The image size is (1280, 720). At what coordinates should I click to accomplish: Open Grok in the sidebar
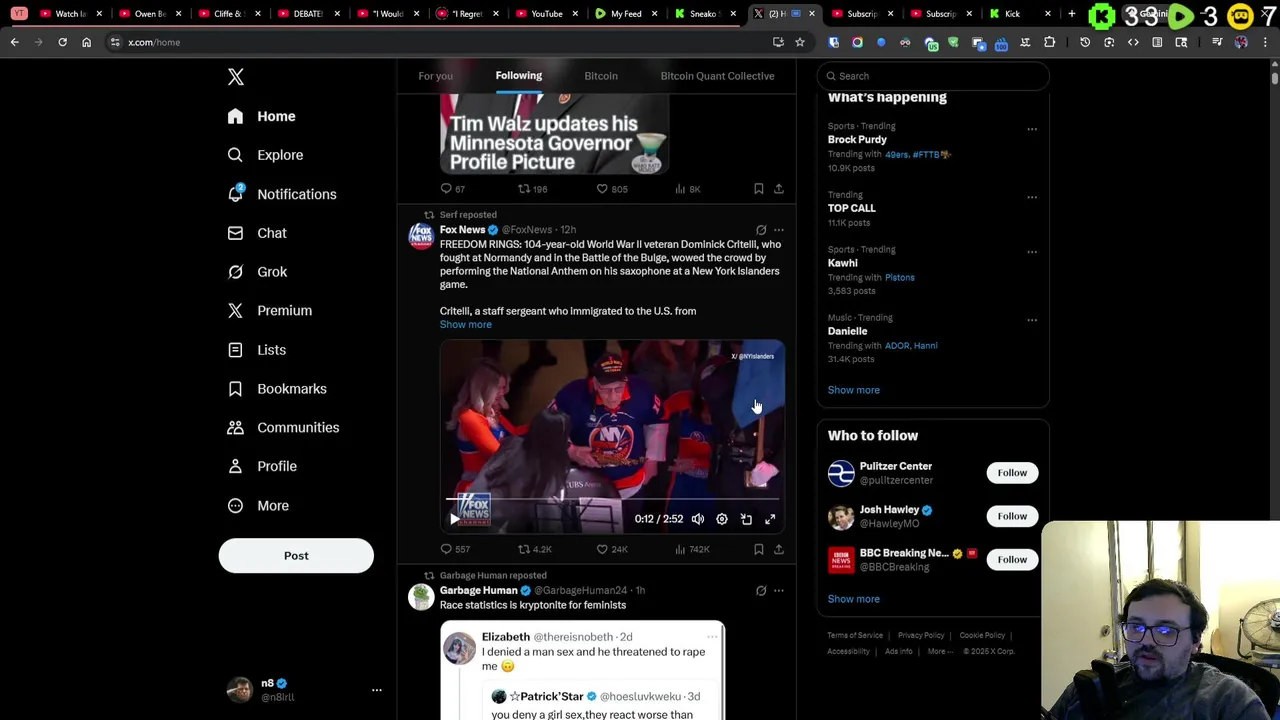pos(257,272)
